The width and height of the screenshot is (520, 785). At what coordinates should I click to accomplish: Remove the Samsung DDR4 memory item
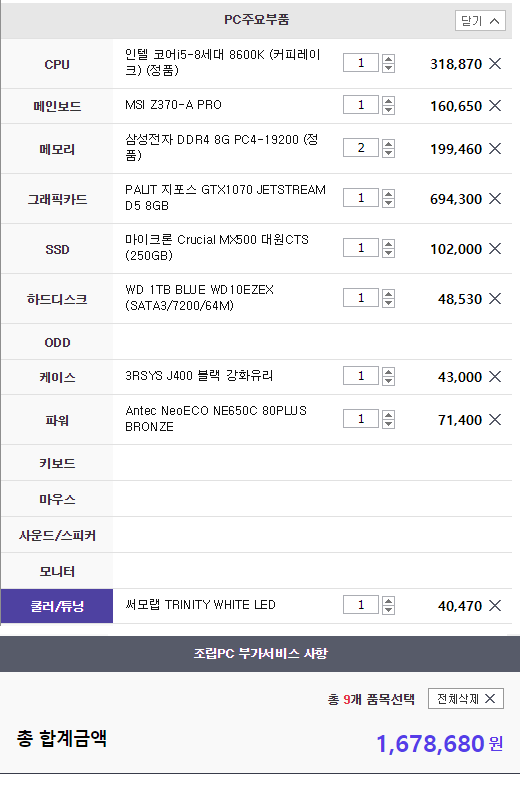(494, 149)
